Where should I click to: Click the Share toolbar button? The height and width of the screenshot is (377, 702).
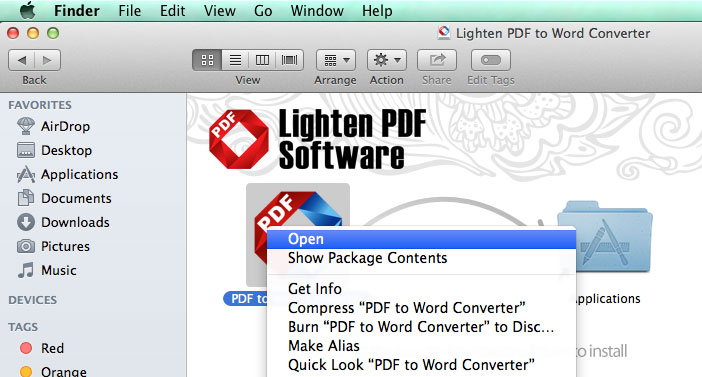point(437,60)
